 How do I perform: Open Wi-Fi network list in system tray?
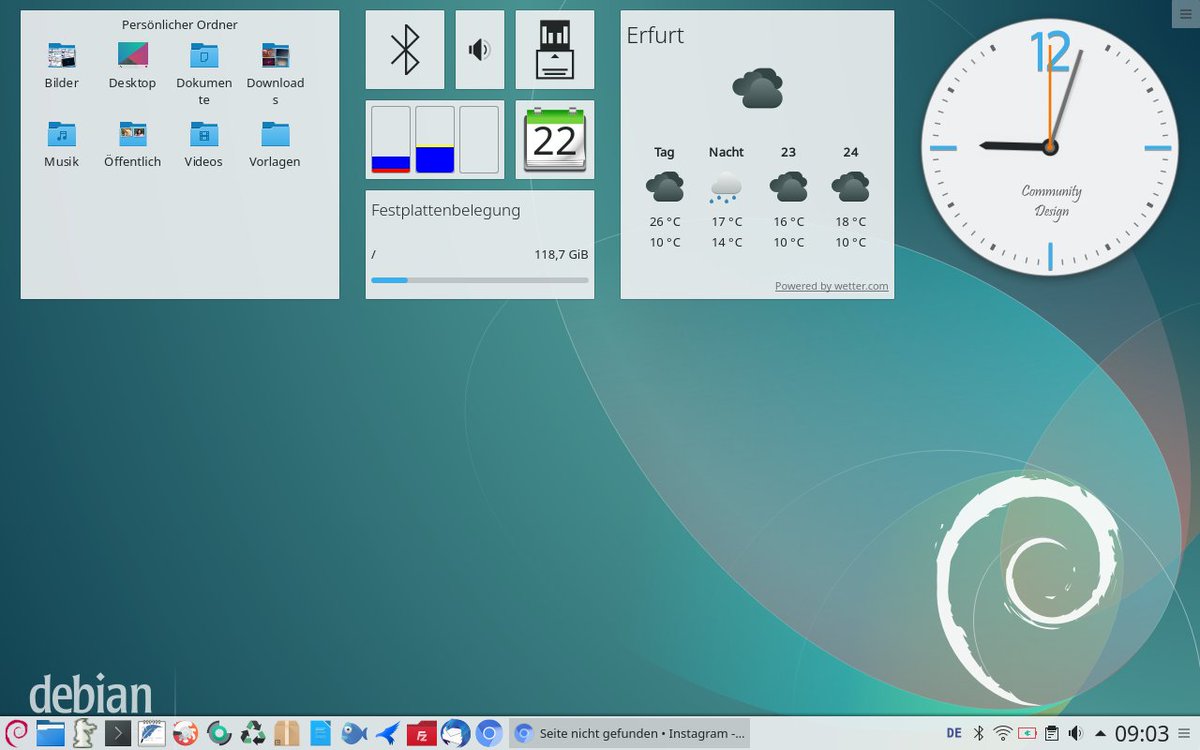pos(1003,733)
